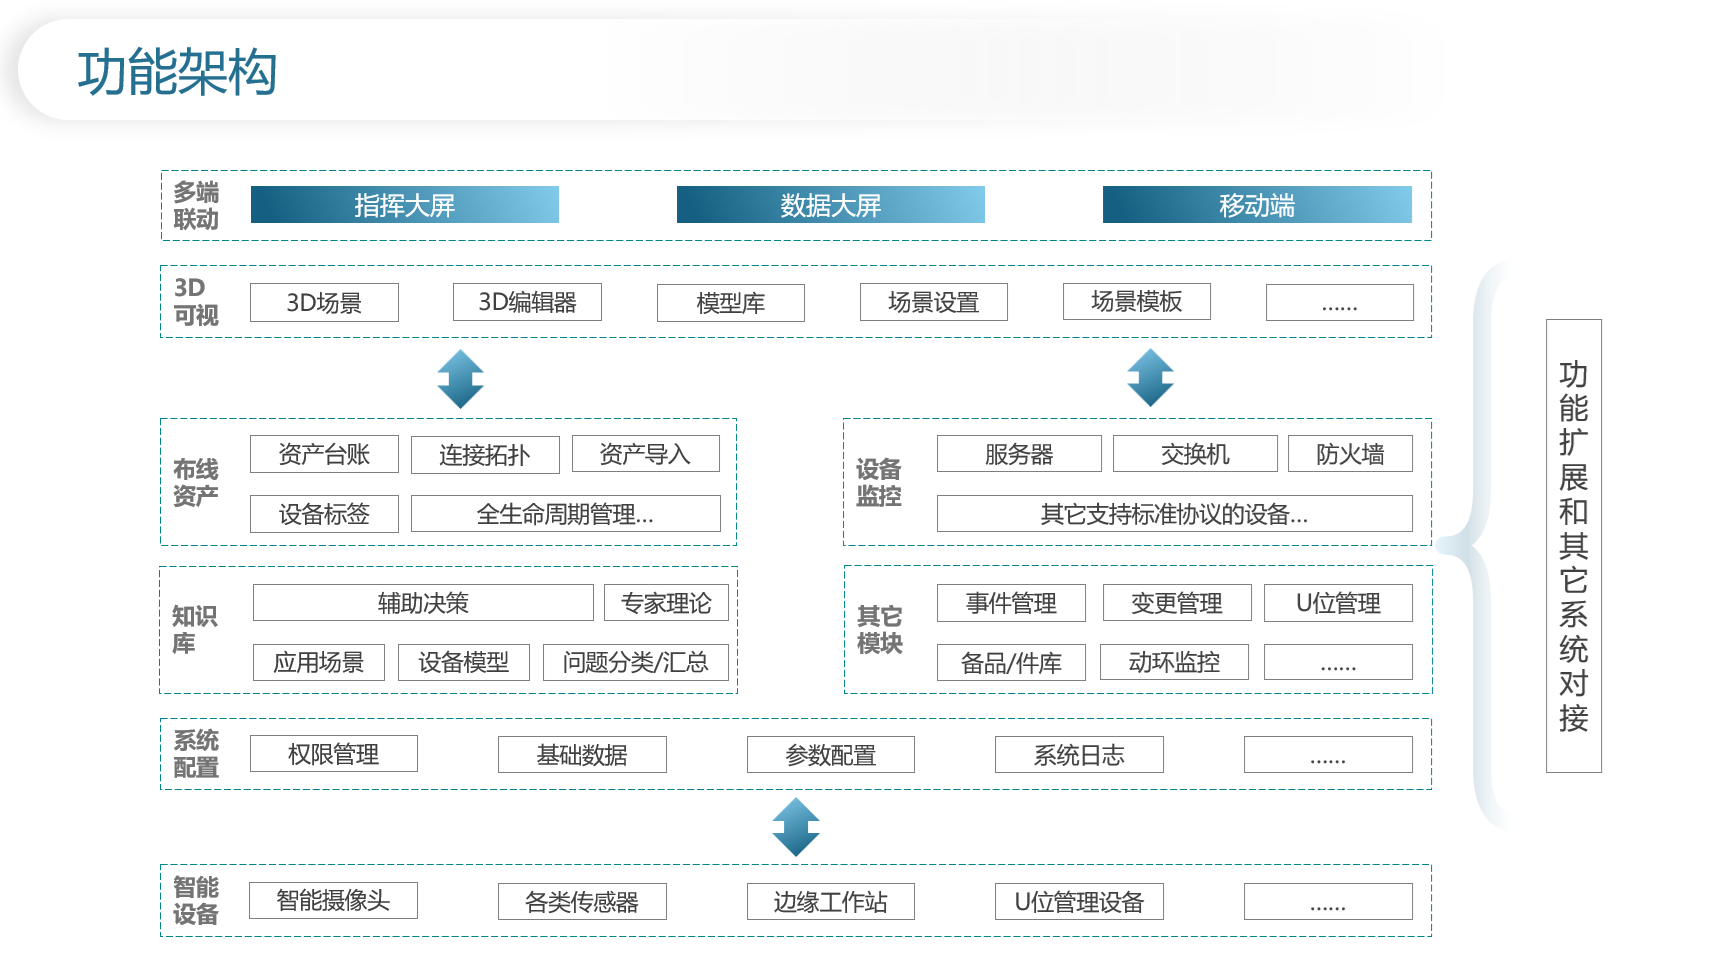Open the 移动端 banner
This screenshot has height=967, width=1717.
point(1256,205)
